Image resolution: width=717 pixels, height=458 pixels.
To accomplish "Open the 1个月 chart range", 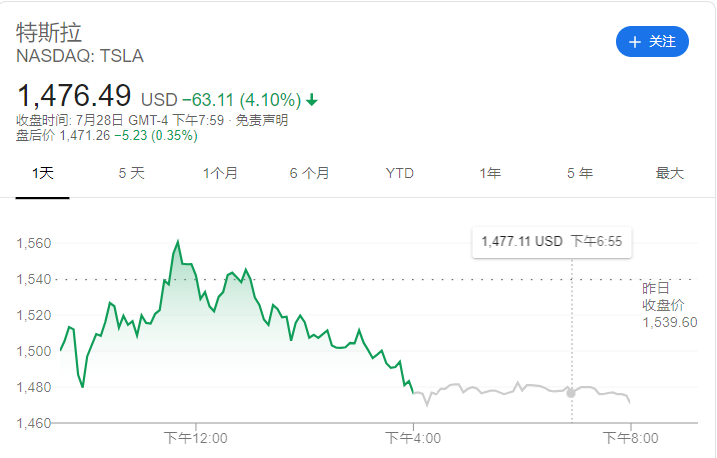I will coord(220,173).
